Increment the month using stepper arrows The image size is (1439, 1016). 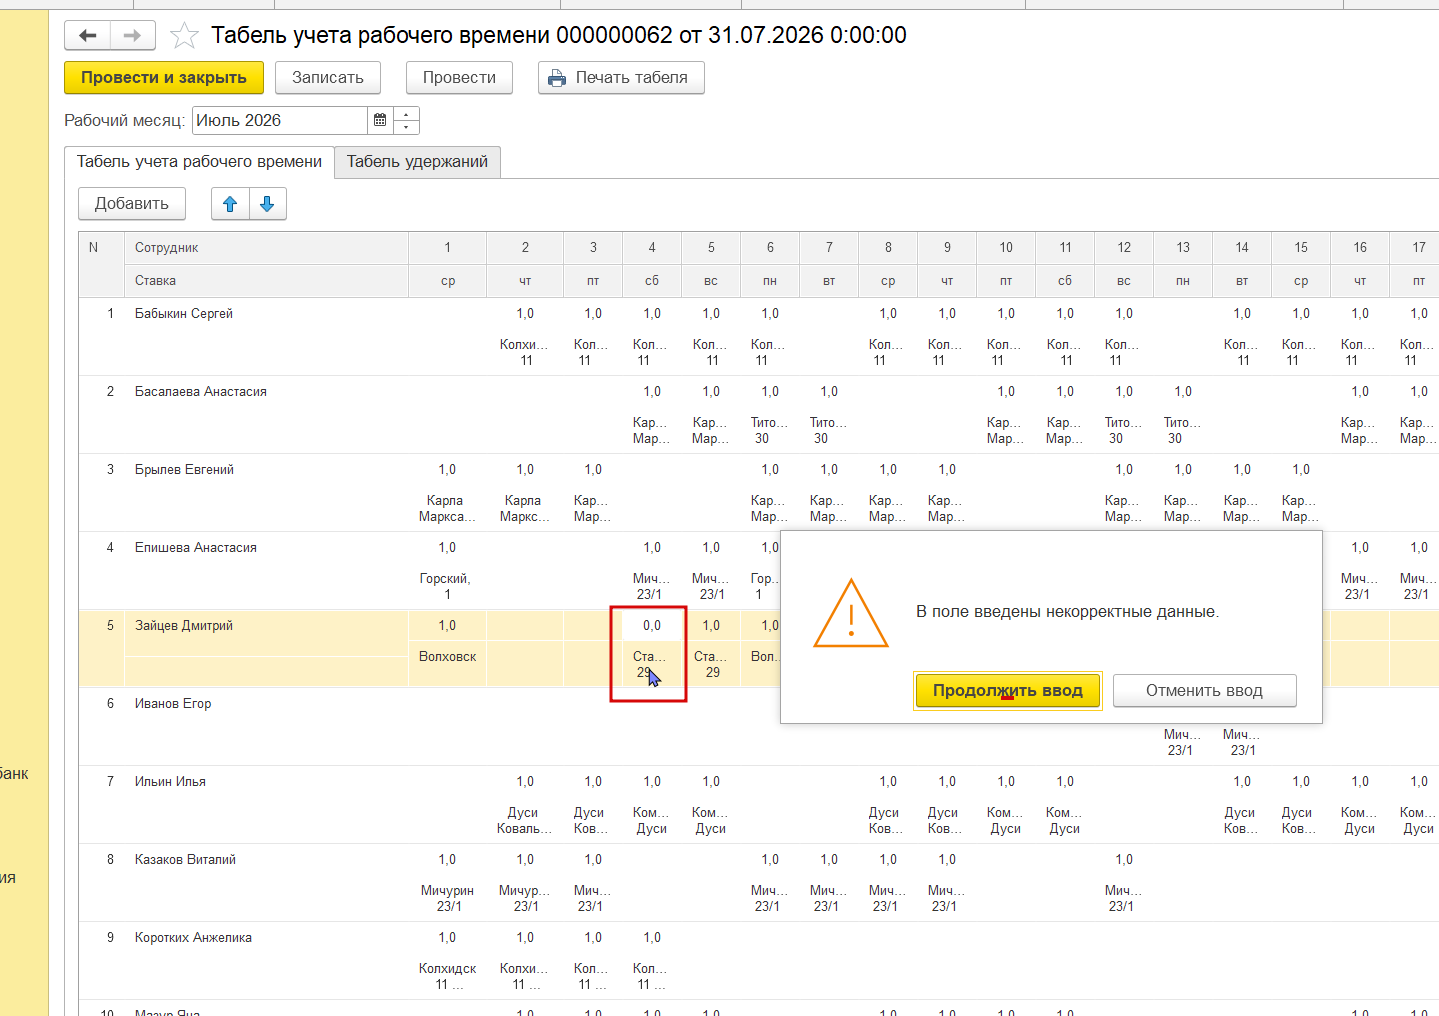click(406, 113)
